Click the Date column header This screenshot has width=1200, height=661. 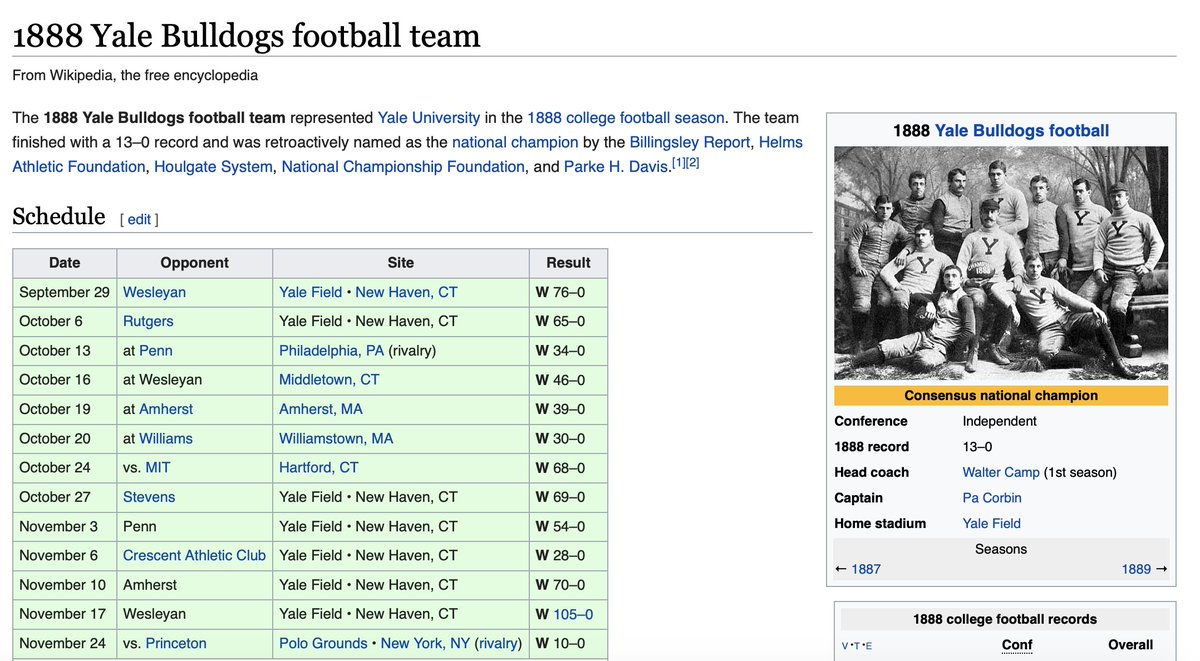coord(65,263)
